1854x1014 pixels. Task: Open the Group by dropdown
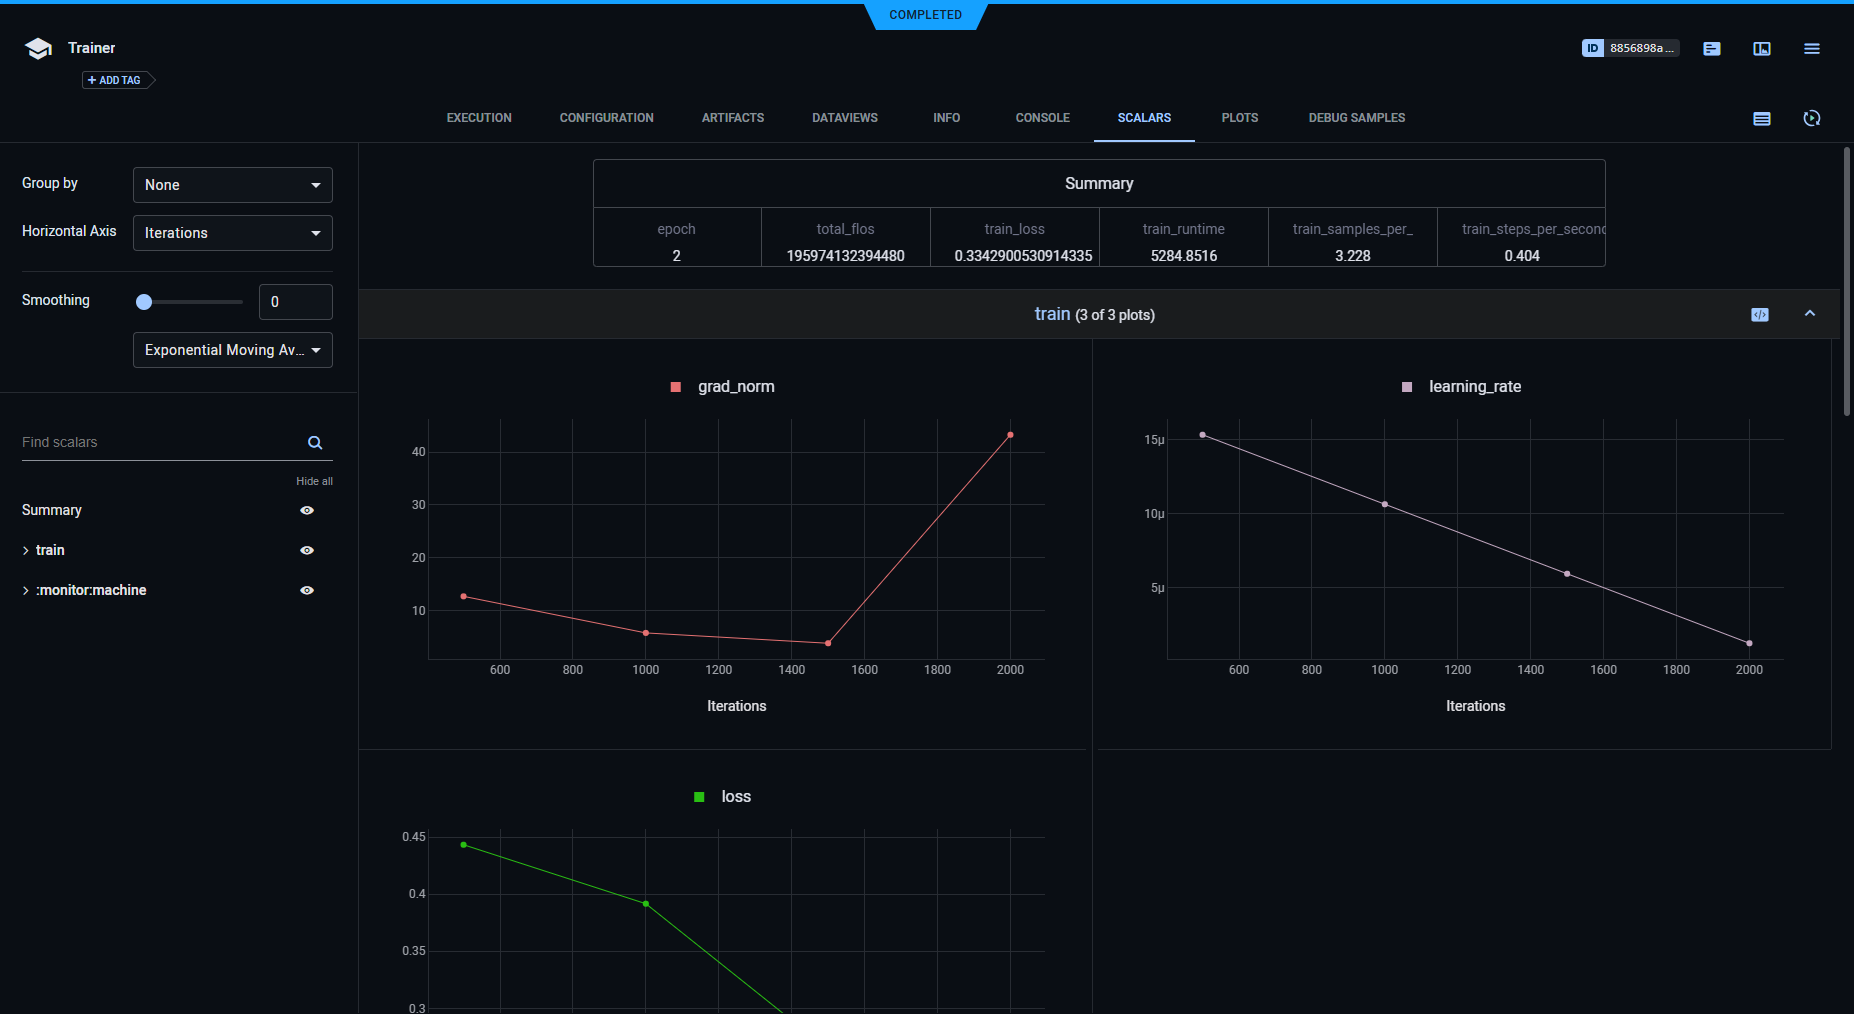pyautogui.click(x=232, y=184)
